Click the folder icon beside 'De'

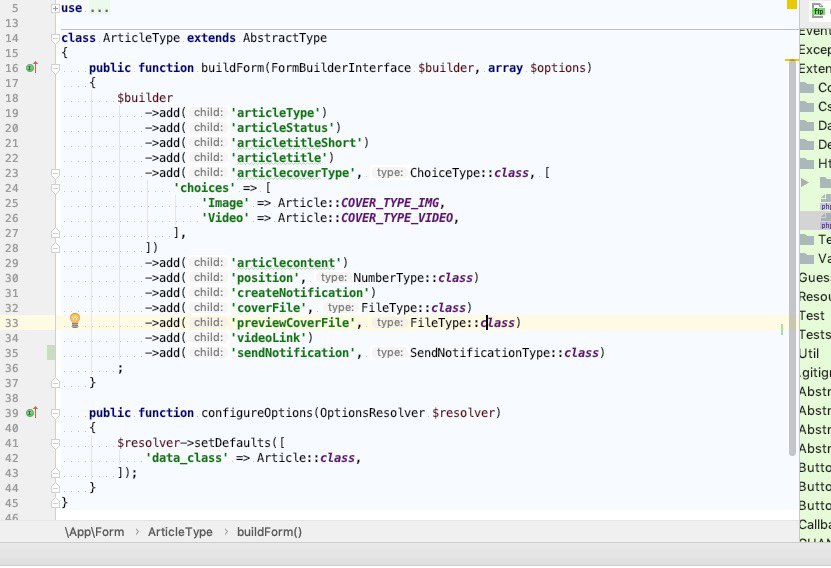(807, 145)
